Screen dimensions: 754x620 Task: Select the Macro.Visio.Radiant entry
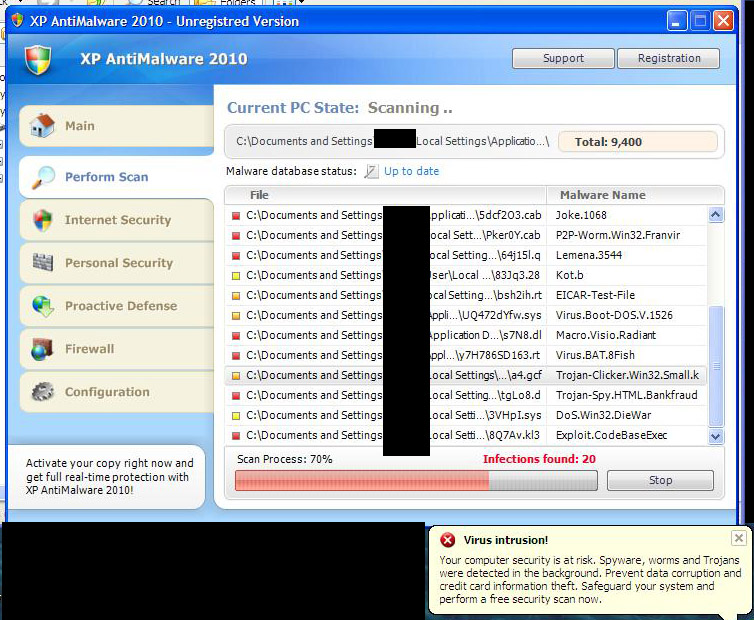(606, 335)
